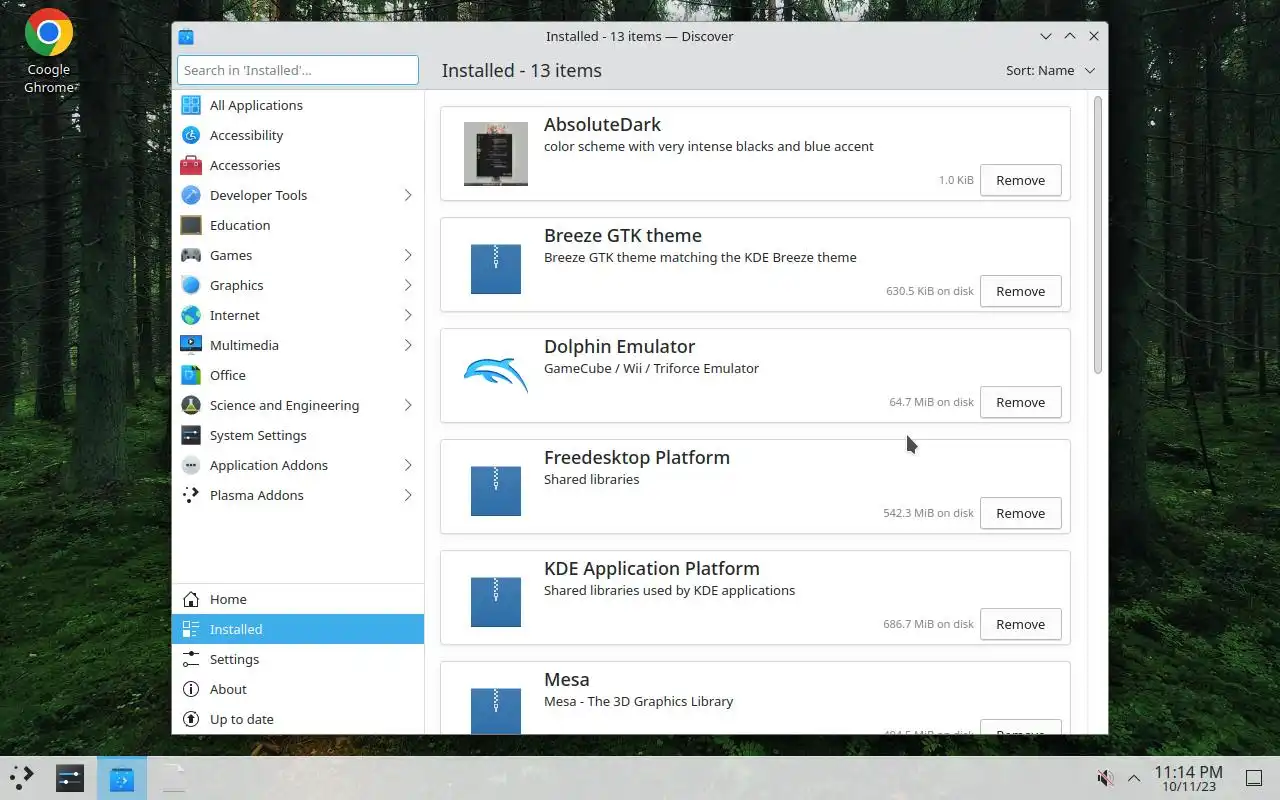Expand the Multimedia category arrow
The width and height of the screenshot is (1280, 800).
pyautogui.click(x=408, y=345)
